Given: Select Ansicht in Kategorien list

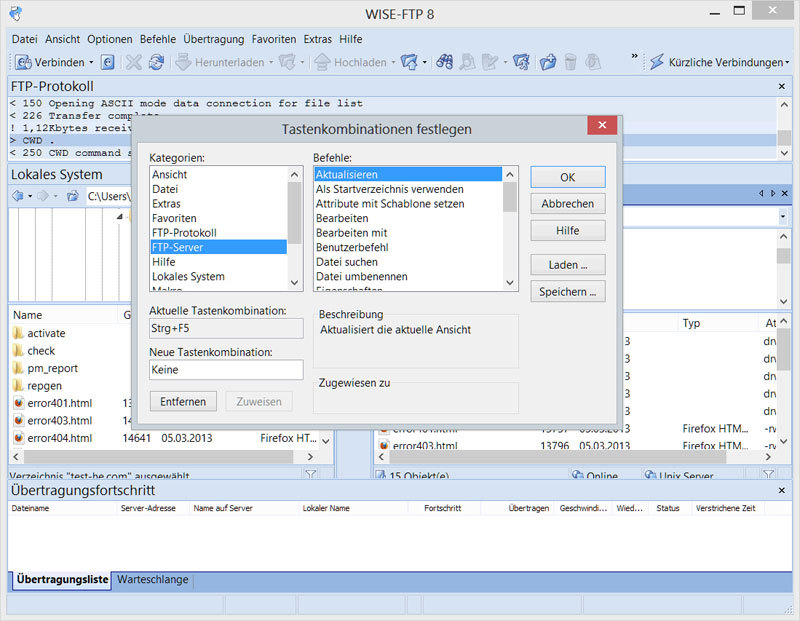Looking at the screenshot, I should tap(218, 175).
